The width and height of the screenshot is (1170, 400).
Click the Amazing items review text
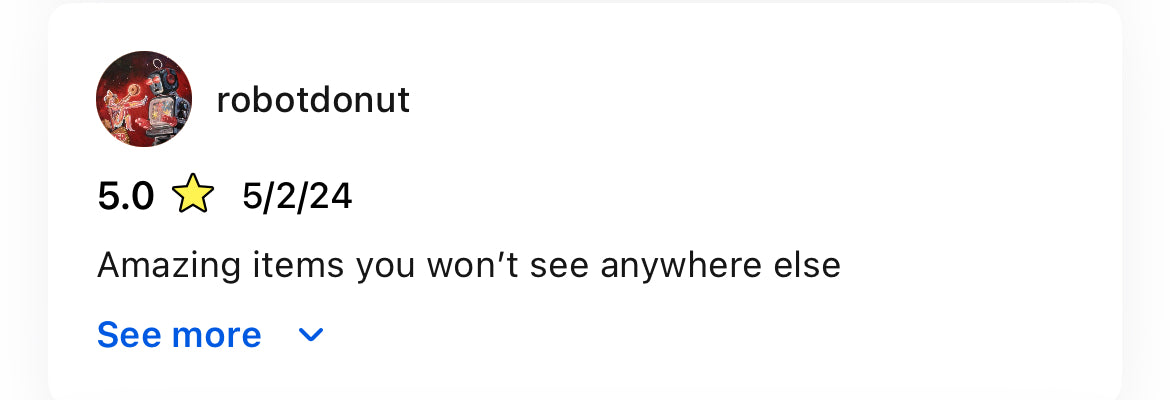(468, 265)
